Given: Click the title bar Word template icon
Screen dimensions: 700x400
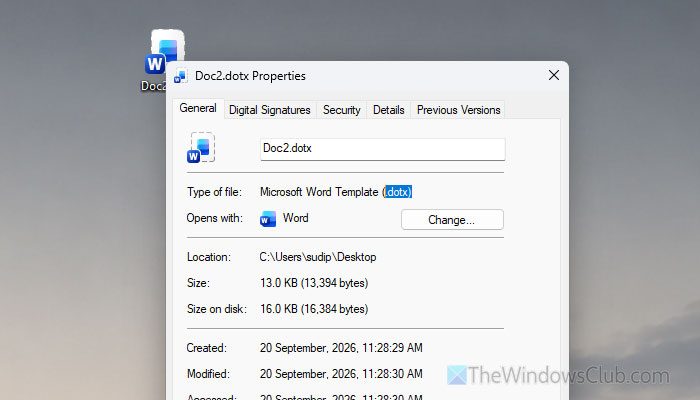Looking at the screenshot, I should tap(180, 76).
